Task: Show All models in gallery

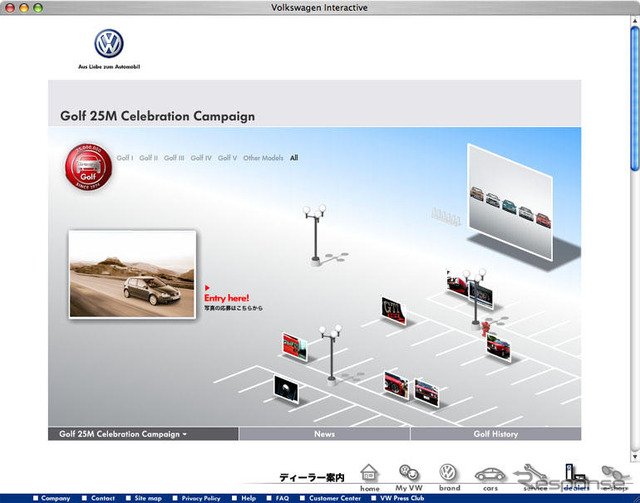Action: 294,158
